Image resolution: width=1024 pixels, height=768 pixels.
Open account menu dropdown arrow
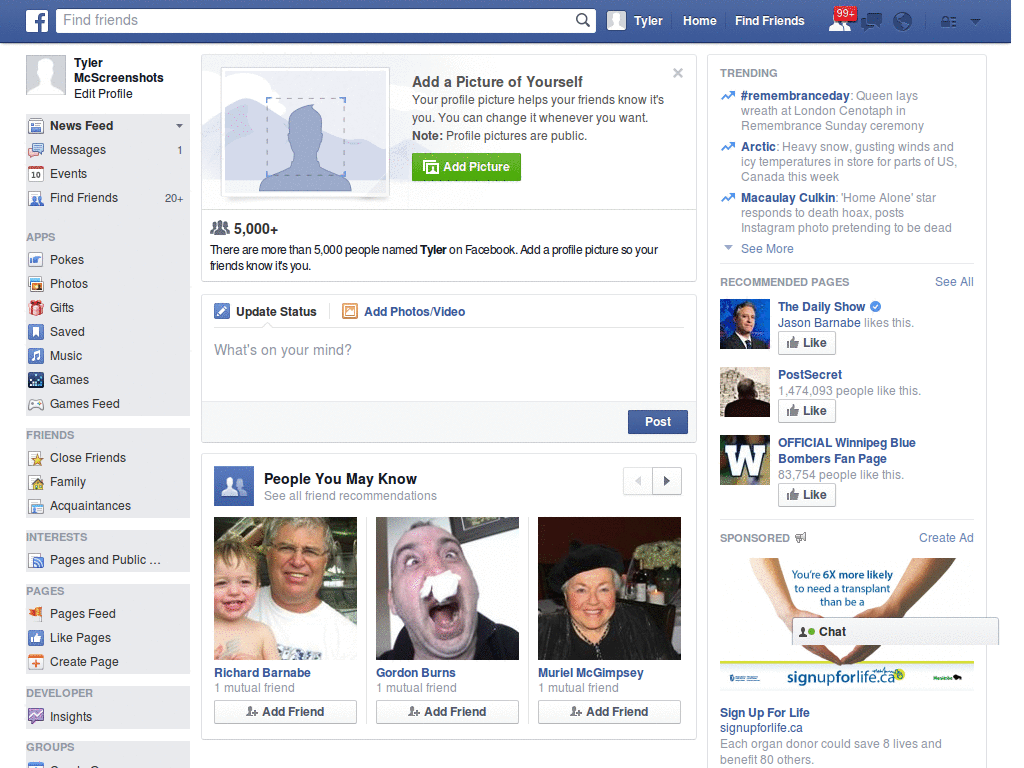click(976, 22)
